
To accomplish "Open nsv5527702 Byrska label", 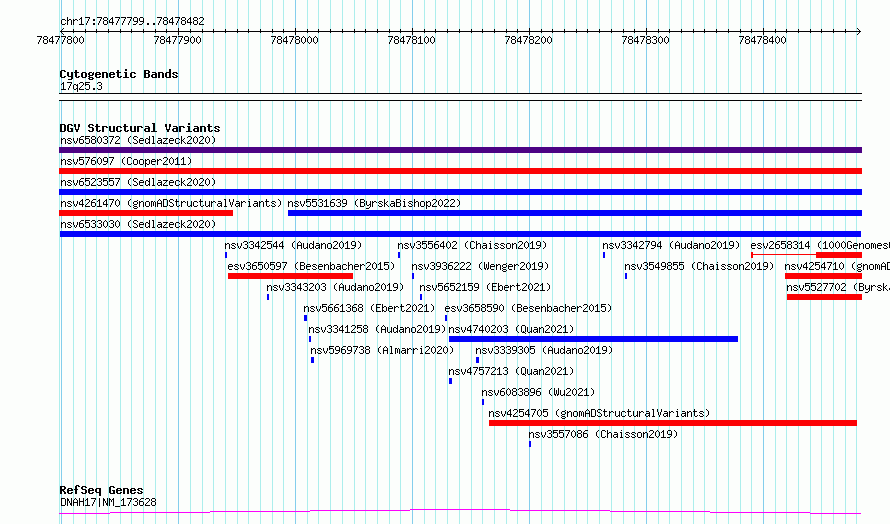I will pyautogui.click(x=838, y=287).
